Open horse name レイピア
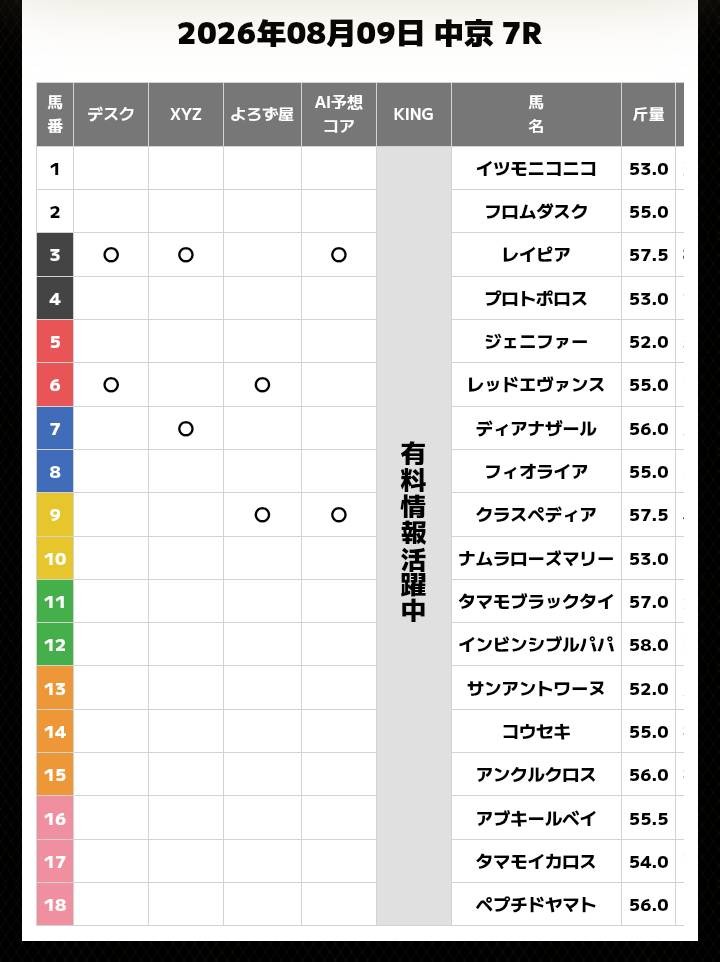This screenshot has width=720, height=962. point(536,255)
